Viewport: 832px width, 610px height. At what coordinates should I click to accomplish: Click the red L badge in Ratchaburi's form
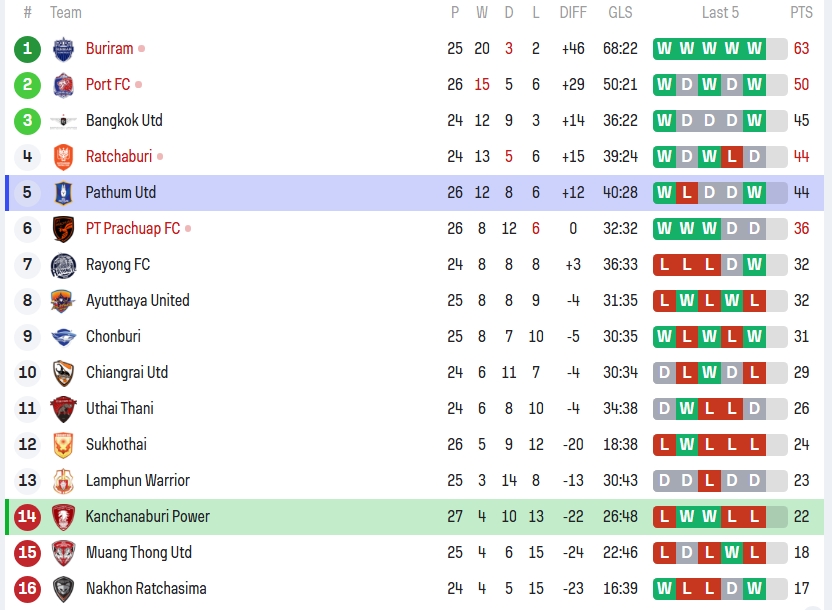[x=732, y=157]
